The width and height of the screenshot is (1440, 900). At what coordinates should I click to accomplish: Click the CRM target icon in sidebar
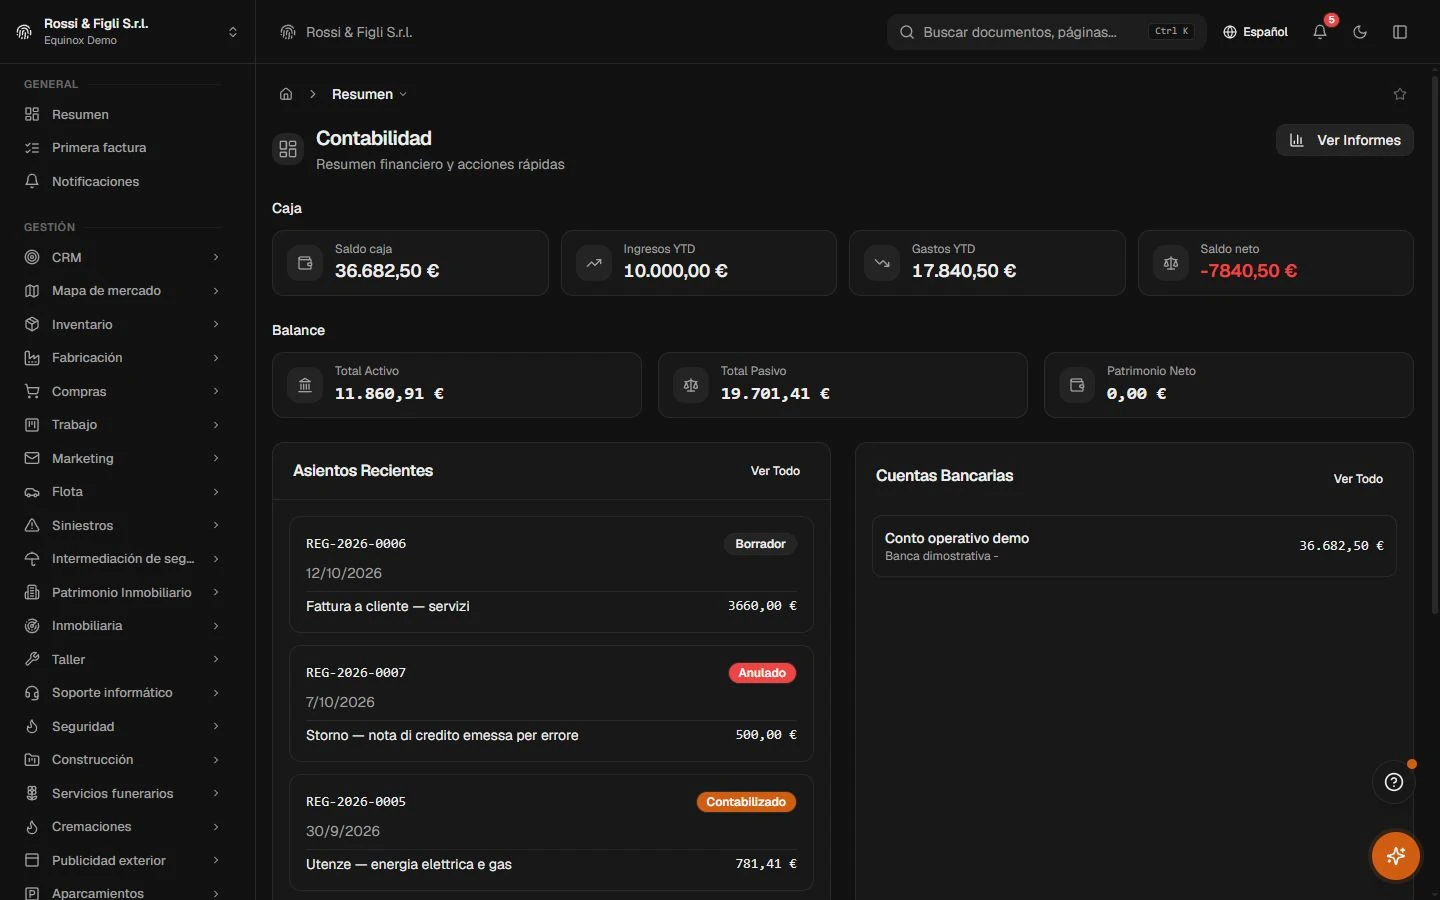(x=32, y=257)
